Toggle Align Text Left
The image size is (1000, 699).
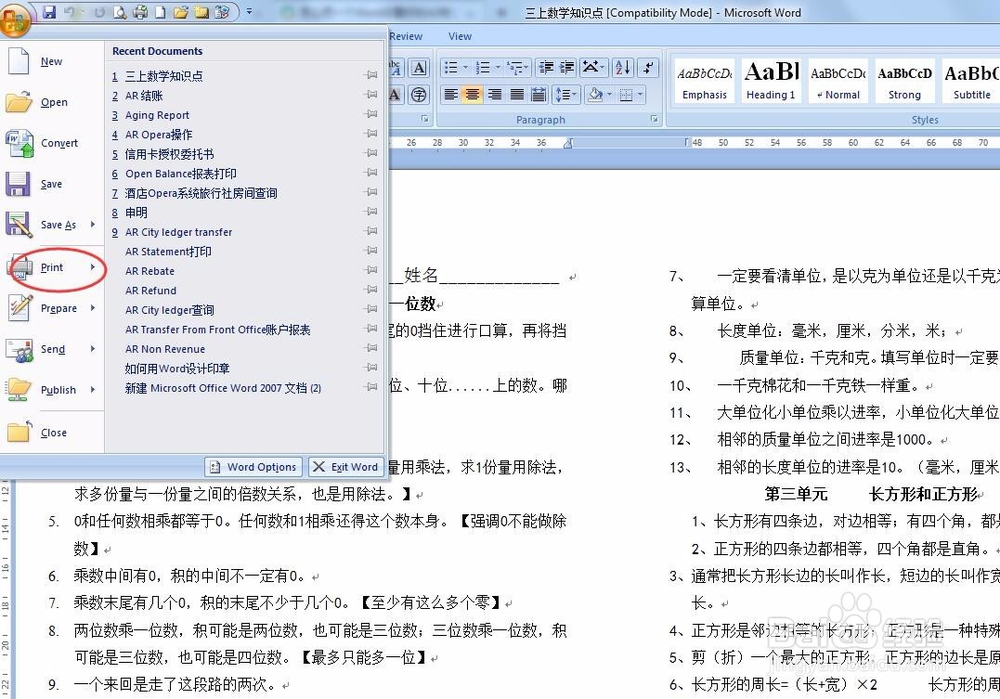451,95
